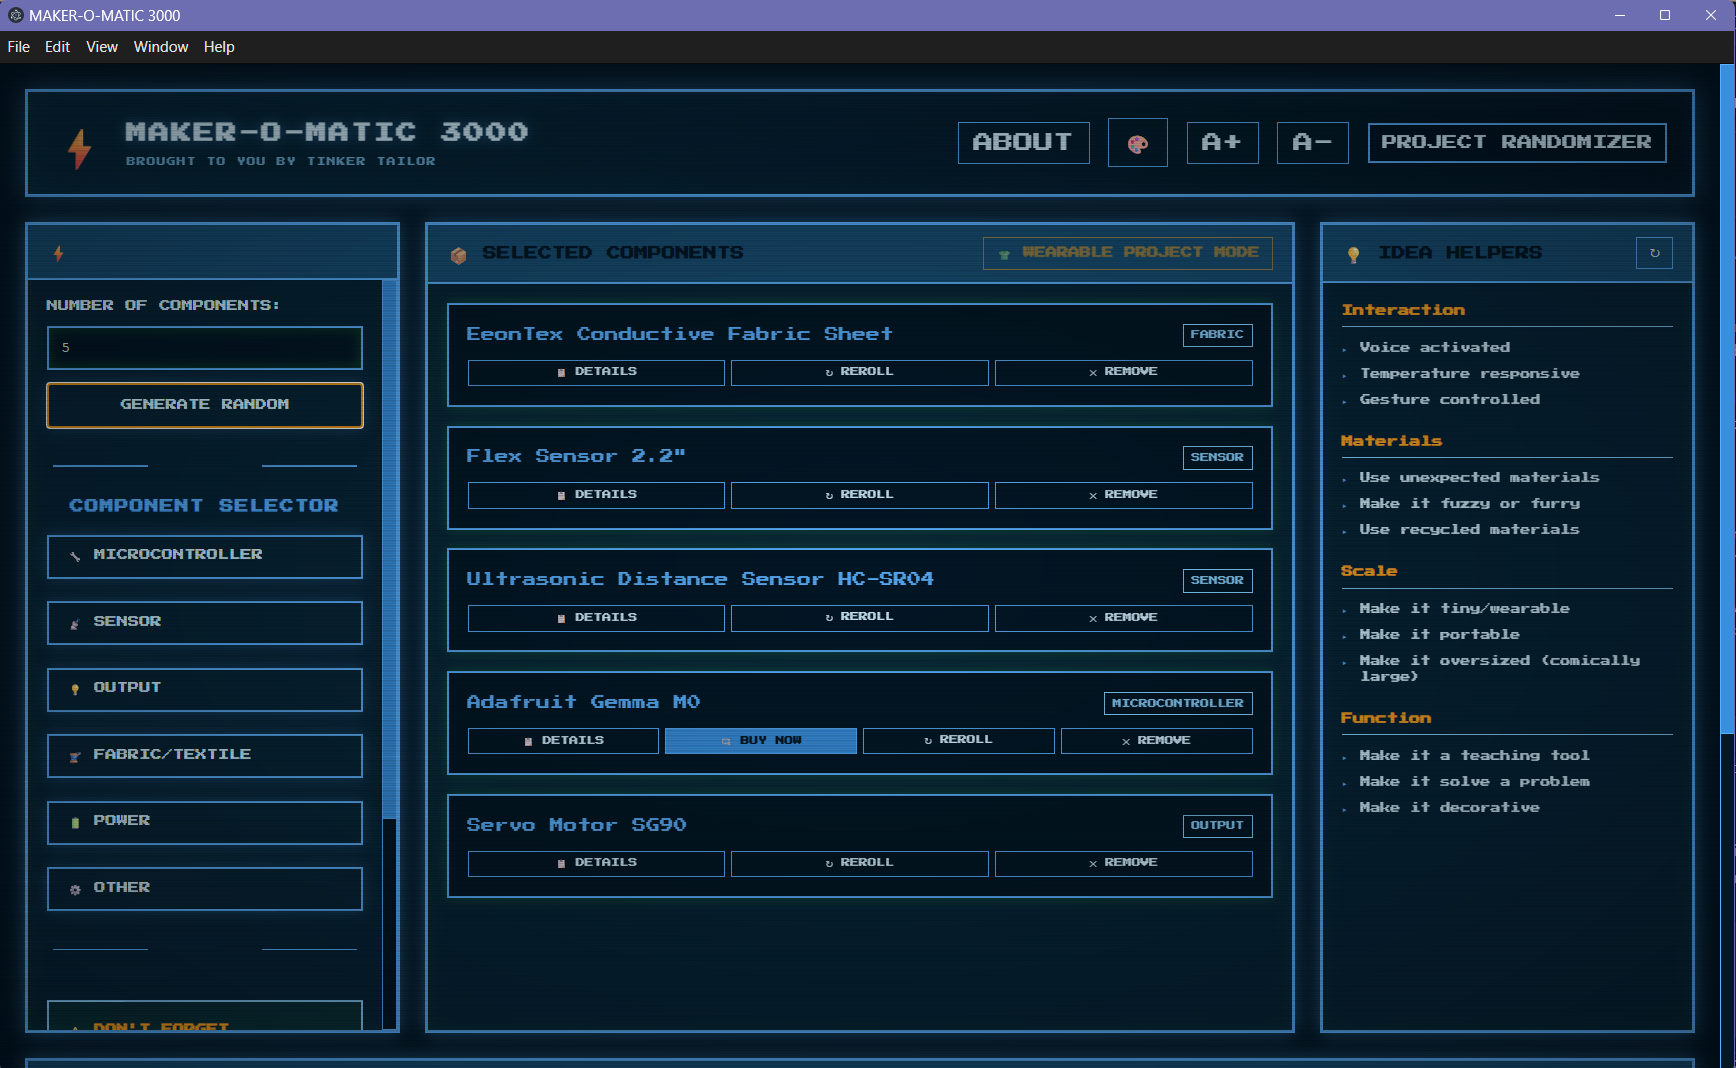Click the lightning bolt logo icon
The height and width of the screenshot is (1068, 1736).
pyautogui.click(x=80, y=149)
